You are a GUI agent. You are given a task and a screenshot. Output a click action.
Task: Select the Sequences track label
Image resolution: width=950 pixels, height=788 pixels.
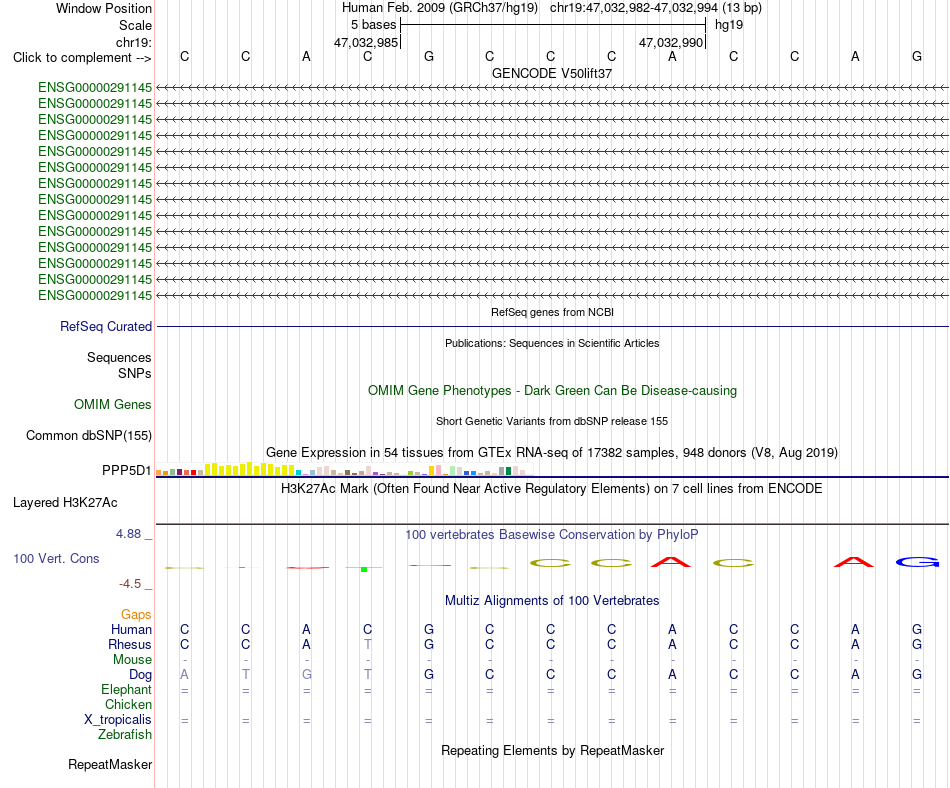[x=119, y=357]
